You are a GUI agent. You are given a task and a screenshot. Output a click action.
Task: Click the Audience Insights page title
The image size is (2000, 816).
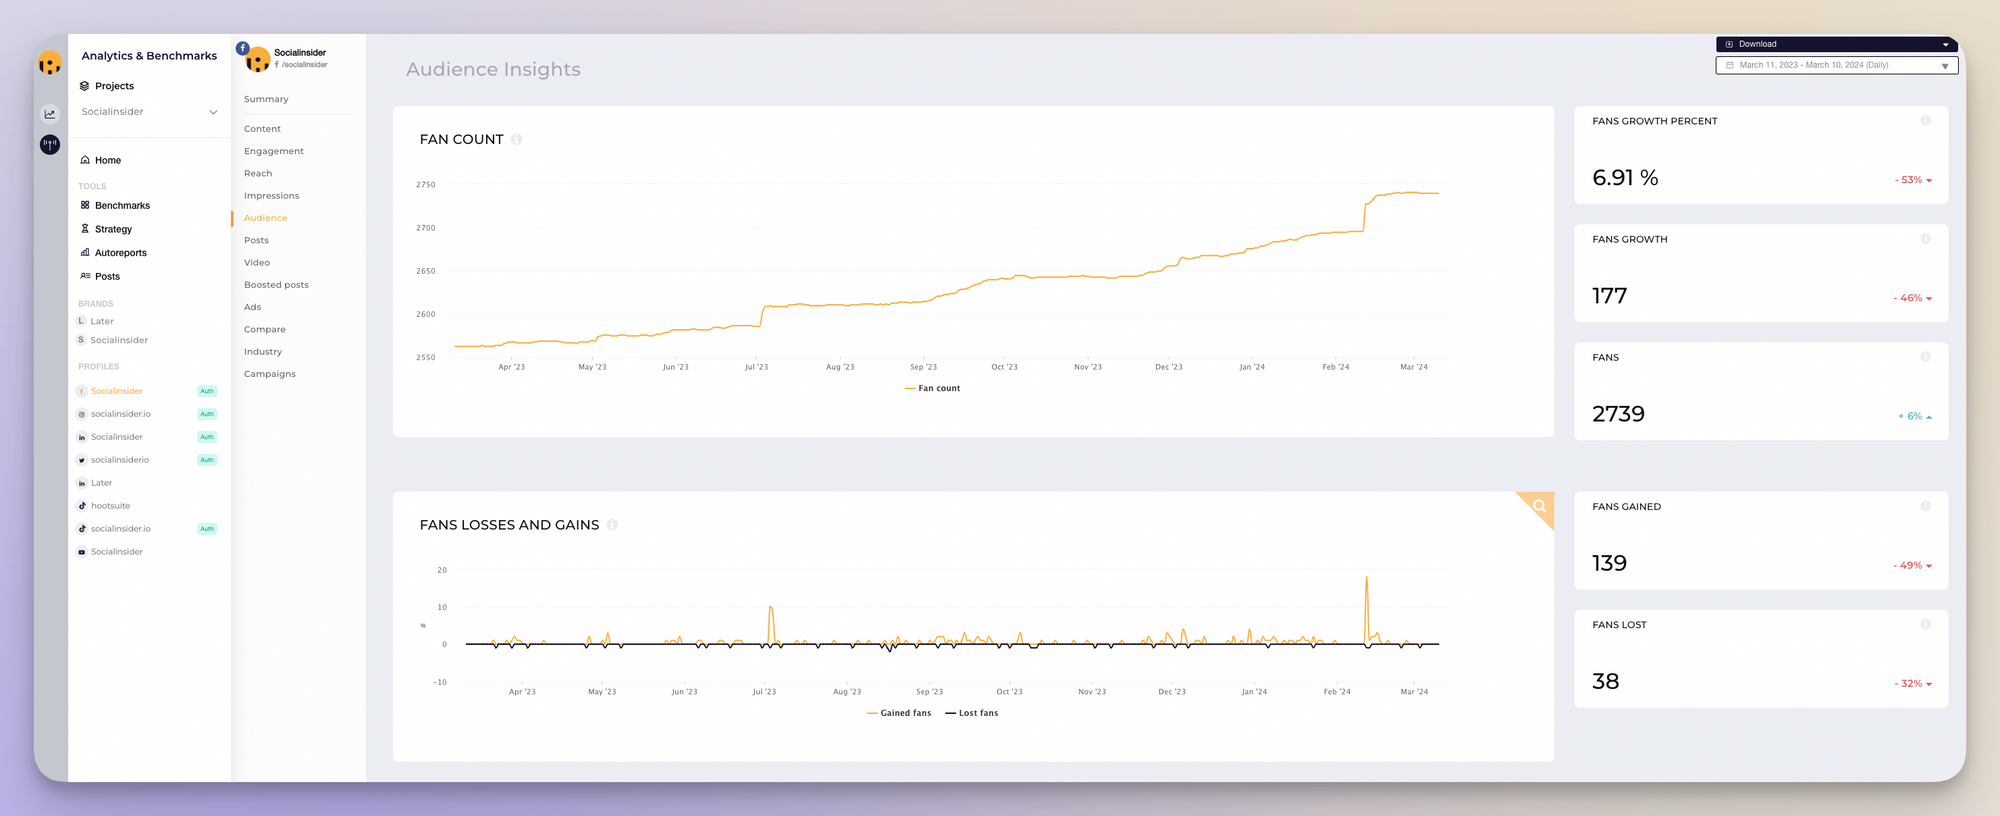coord(493,69)
